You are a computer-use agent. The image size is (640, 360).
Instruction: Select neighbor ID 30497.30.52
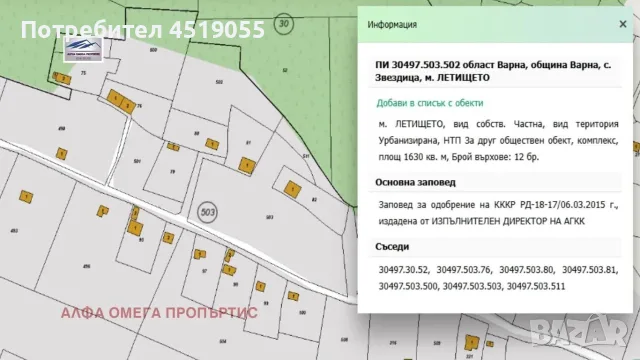click(403, 270)
